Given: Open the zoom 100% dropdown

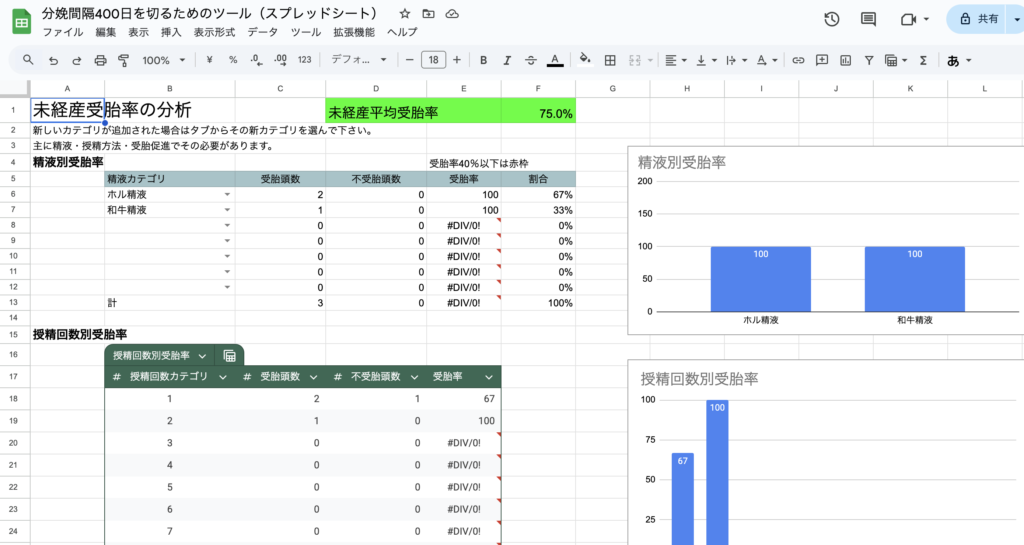Looking at the screenshot, I should pos(162,60).
